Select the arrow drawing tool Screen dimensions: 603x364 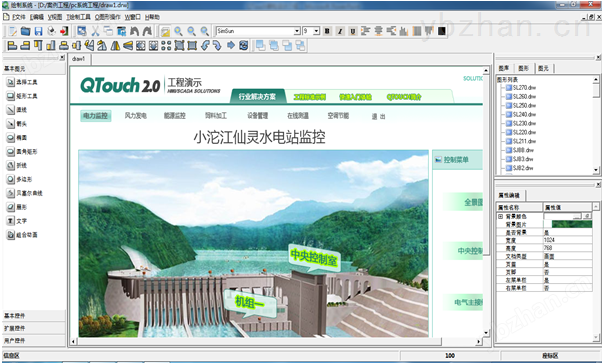(x=17, y=124)
